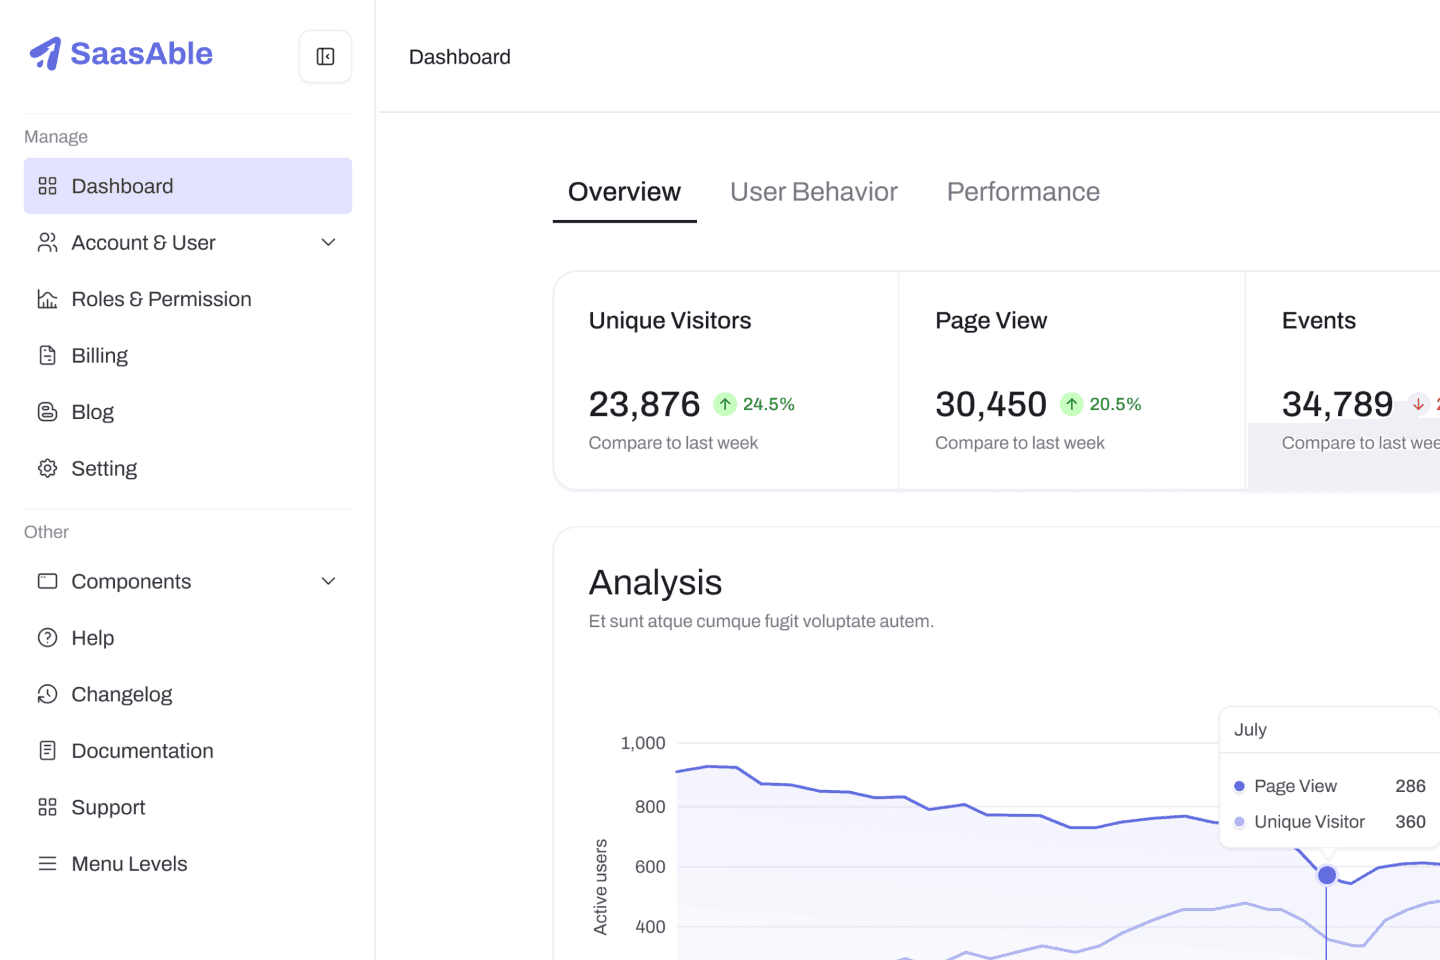Viewport: 1440px width, 960px height.
Task: Click the SaasAble paper plane logo
Action: pos(45,54)
